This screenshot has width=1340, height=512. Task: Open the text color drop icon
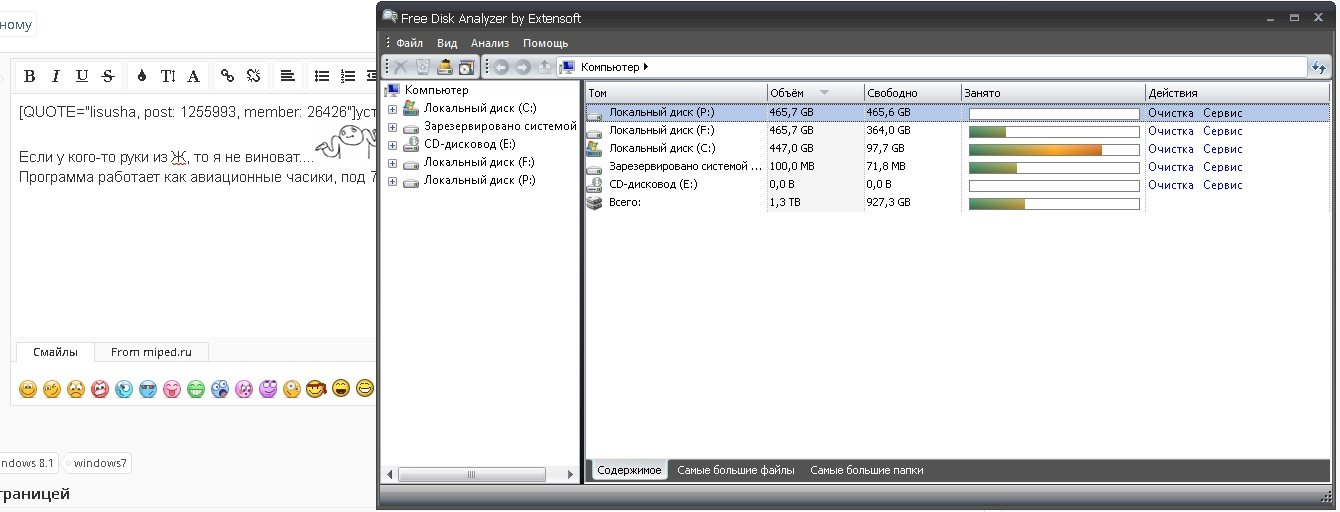pos(141,76)
